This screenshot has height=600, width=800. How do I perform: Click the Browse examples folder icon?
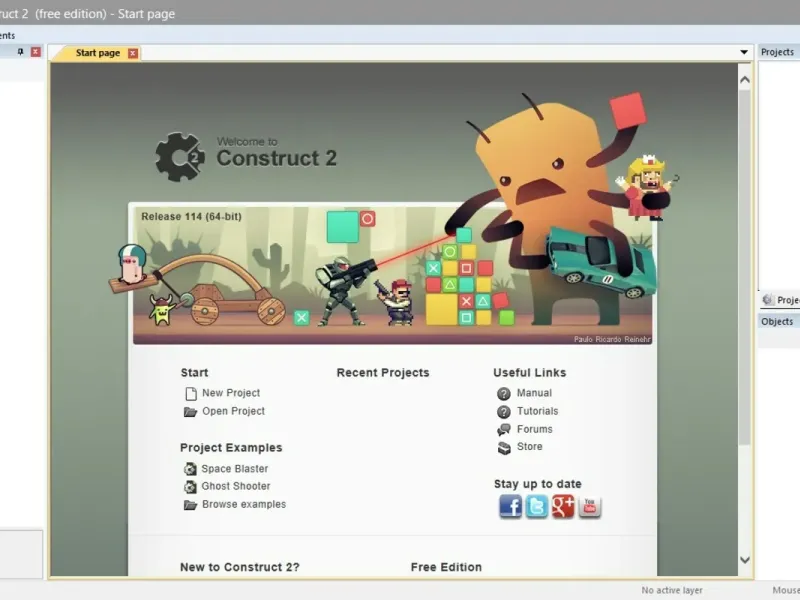[190, 505]
